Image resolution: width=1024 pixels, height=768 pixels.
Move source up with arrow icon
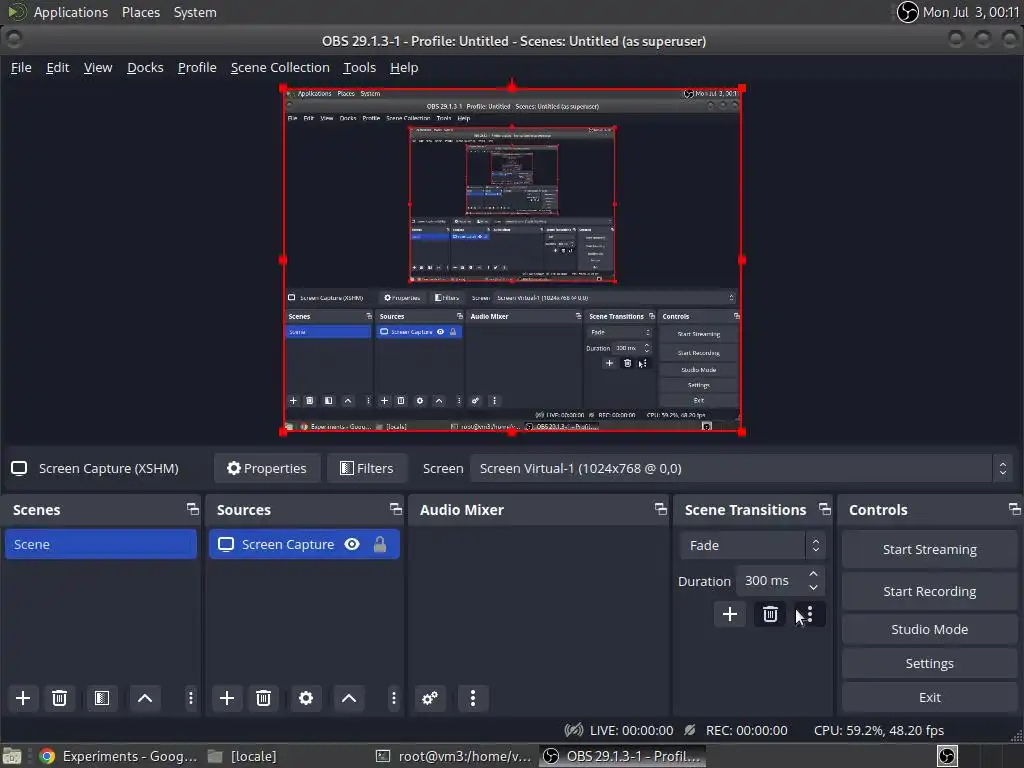point(349,698)
